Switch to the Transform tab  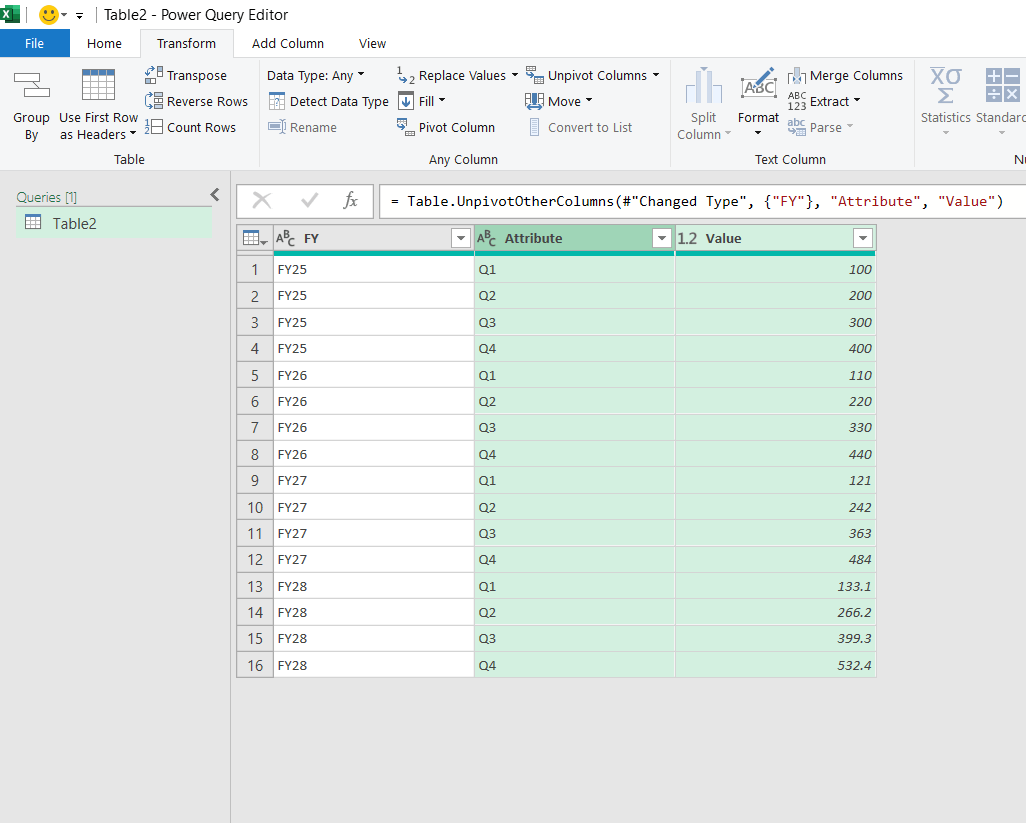186,43
